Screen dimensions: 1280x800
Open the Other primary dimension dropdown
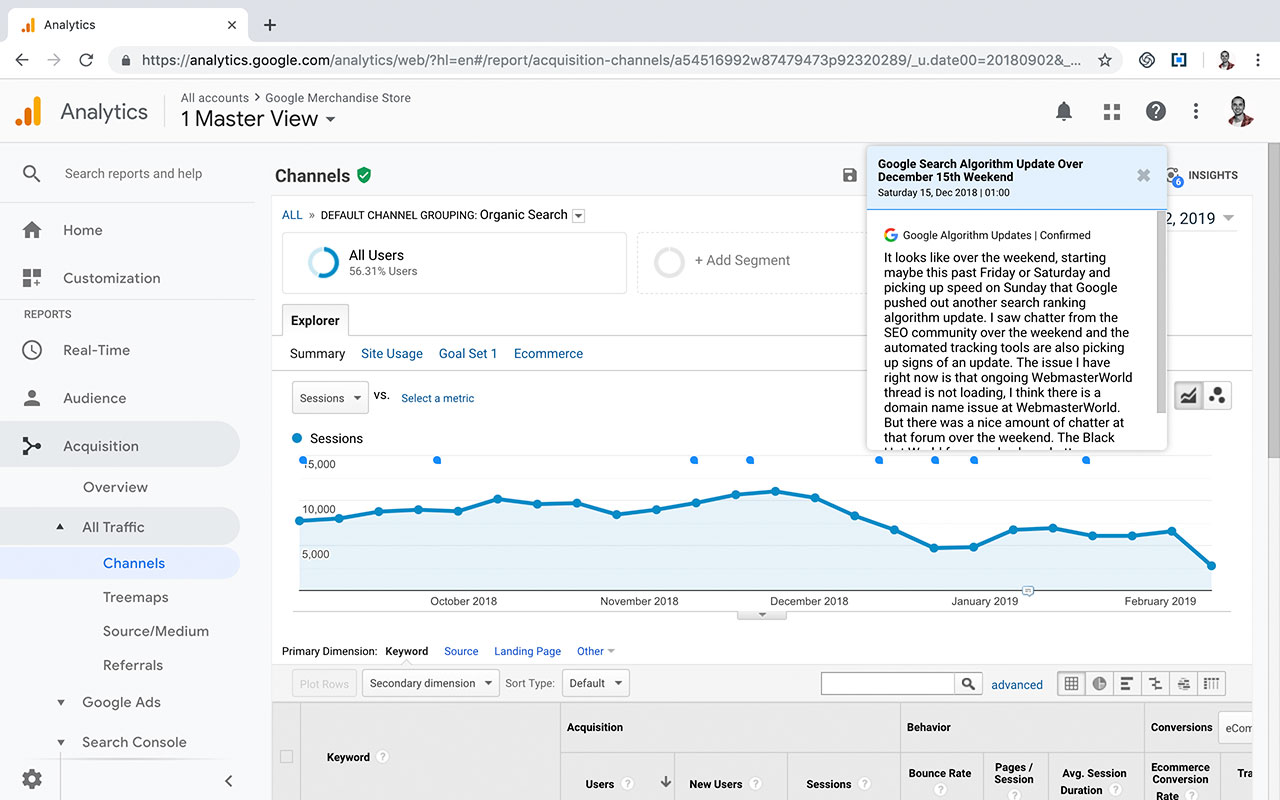click(x=596, y=651)
